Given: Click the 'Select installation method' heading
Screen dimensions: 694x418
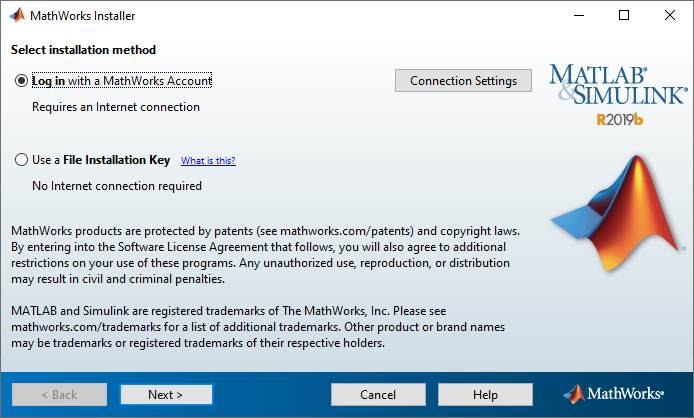Looking at the screenshot, I should coord(83,50).
